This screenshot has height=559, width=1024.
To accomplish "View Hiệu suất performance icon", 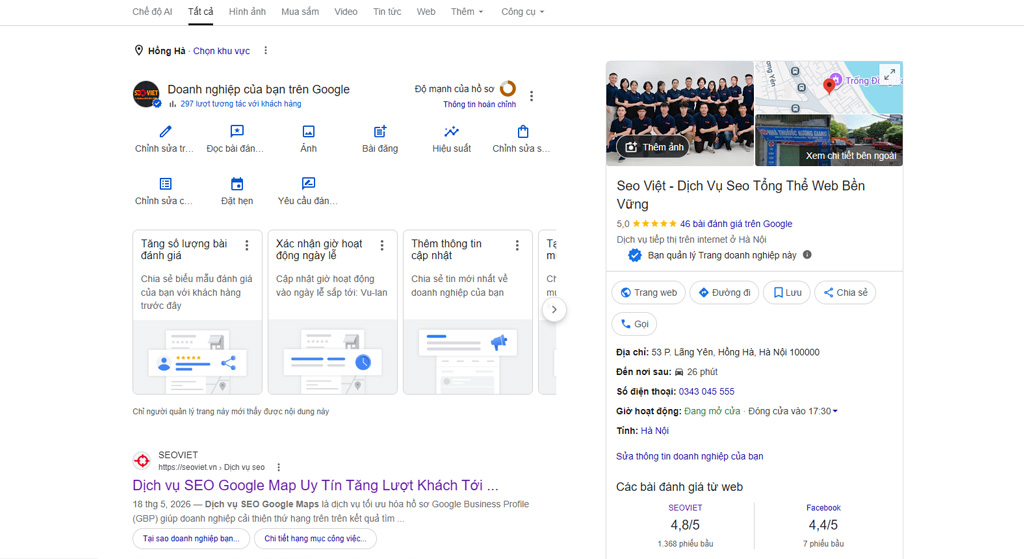I will 451,131.
